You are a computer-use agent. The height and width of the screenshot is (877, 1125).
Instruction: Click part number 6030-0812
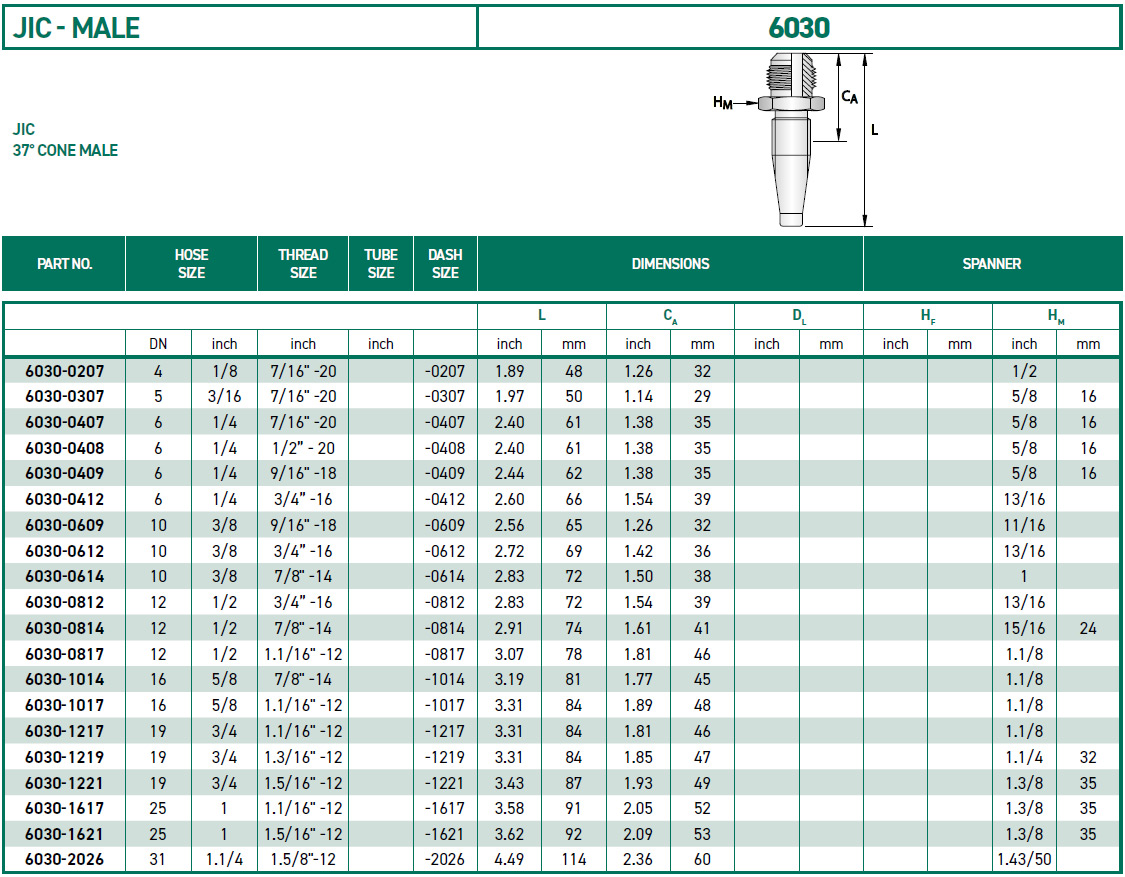[65, 602]
